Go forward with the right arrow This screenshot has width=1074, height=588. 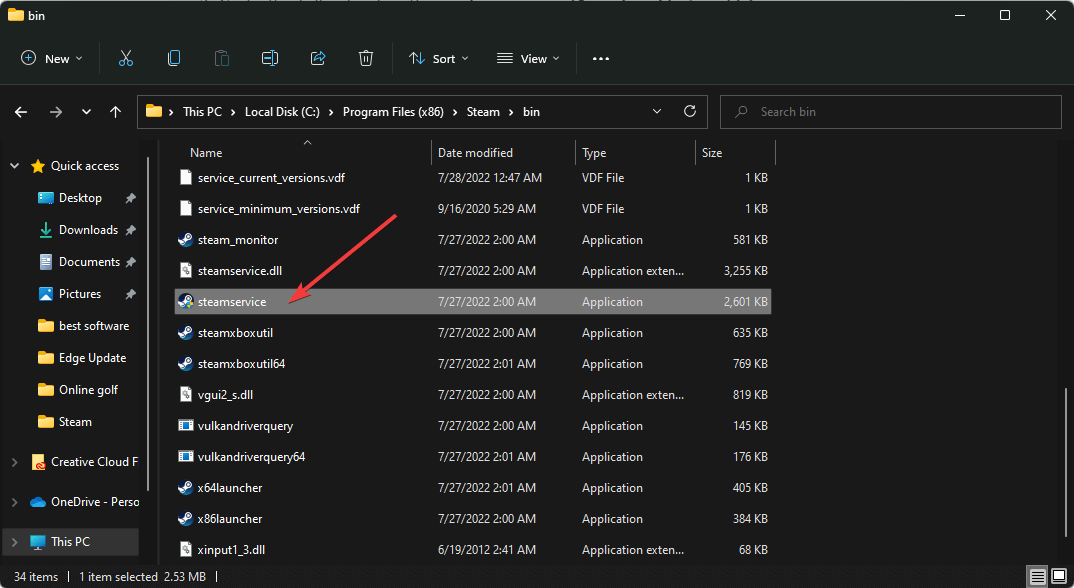pos(55,112)
